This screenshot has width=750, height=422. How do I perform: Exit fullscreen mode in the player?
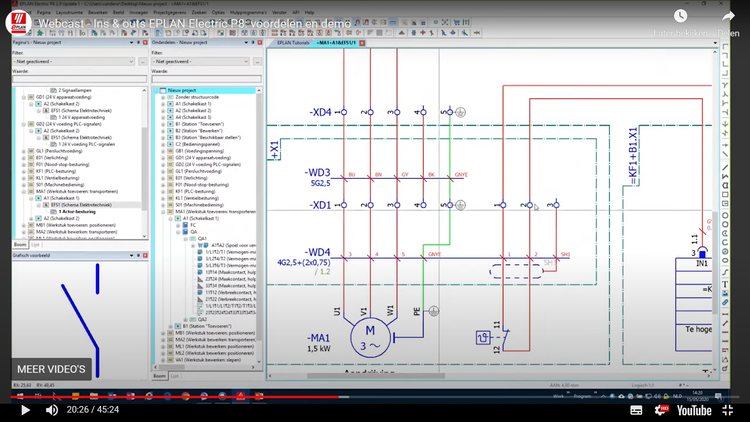(727, 410)
